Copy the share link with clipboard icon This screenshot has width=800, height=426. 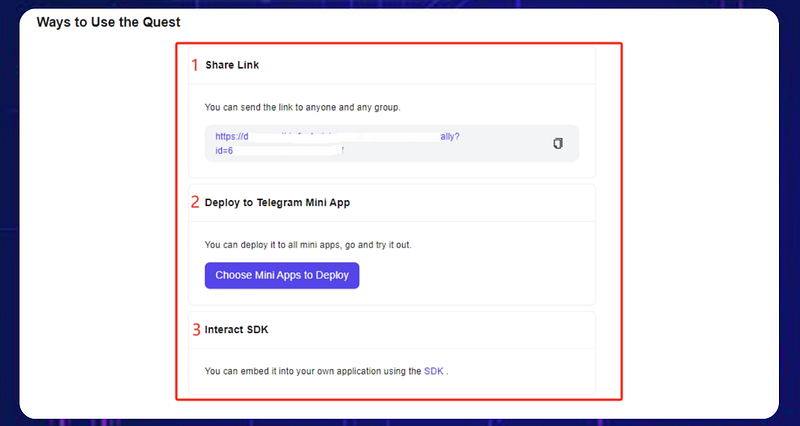(558, 143)
